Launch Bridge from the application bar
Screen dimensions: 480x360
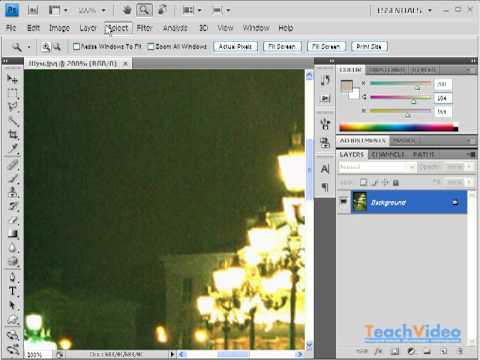(33, 11)
